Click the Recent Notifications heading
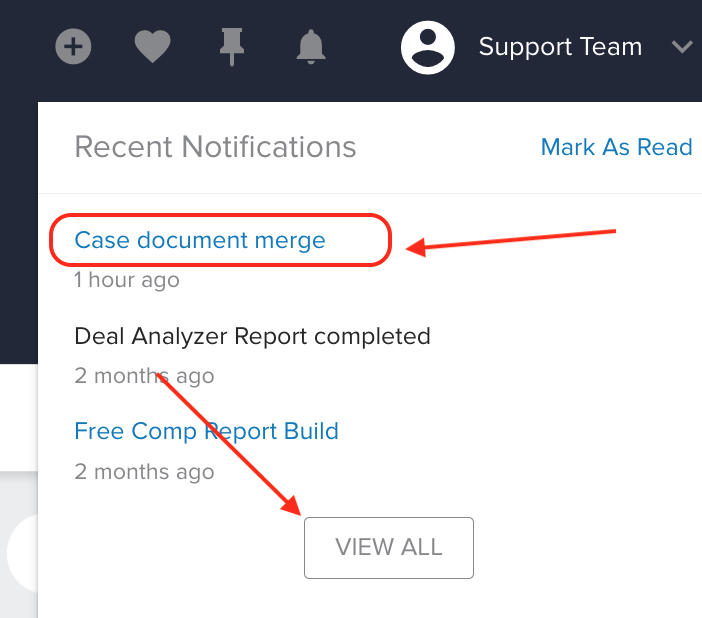702x618 pixels. click(x=215, y=147)
